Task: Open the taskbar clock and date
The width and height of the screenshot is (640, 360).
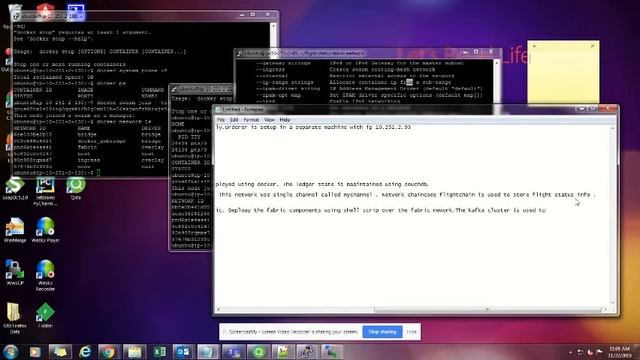Action: (619, 352)
